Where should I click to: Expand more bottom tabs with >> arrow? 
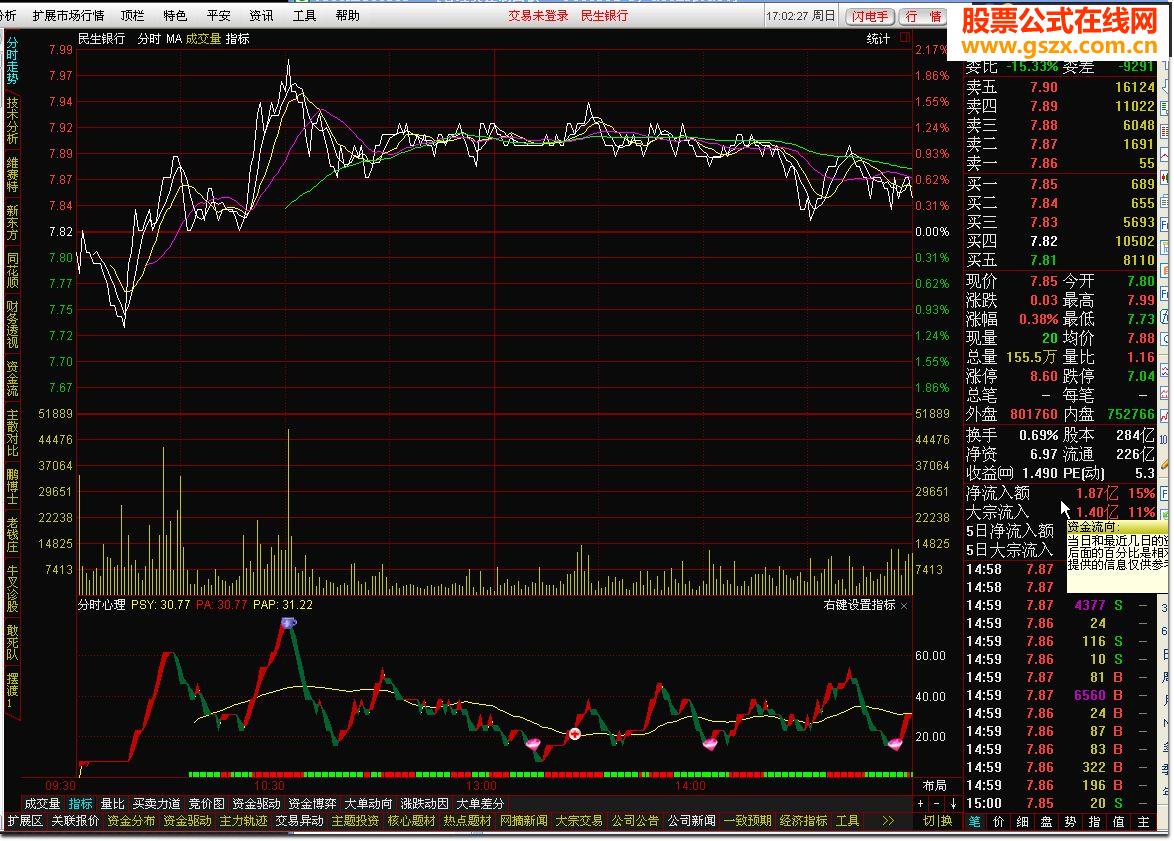[x=888, y=821]
